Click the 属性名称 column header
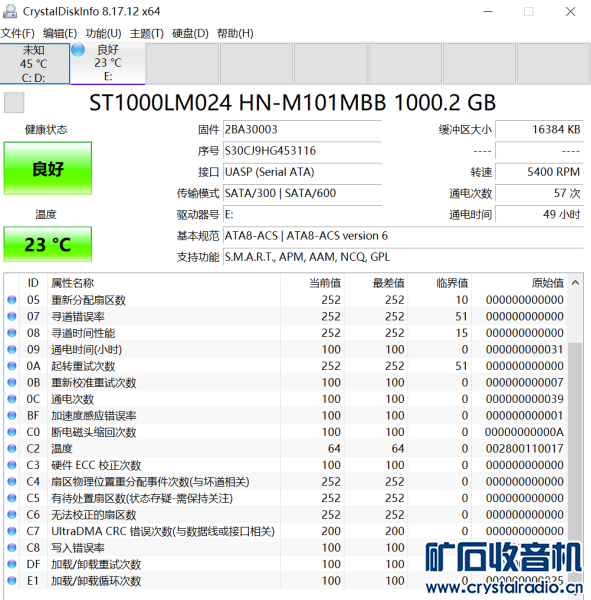 click(x=73, y=283)
